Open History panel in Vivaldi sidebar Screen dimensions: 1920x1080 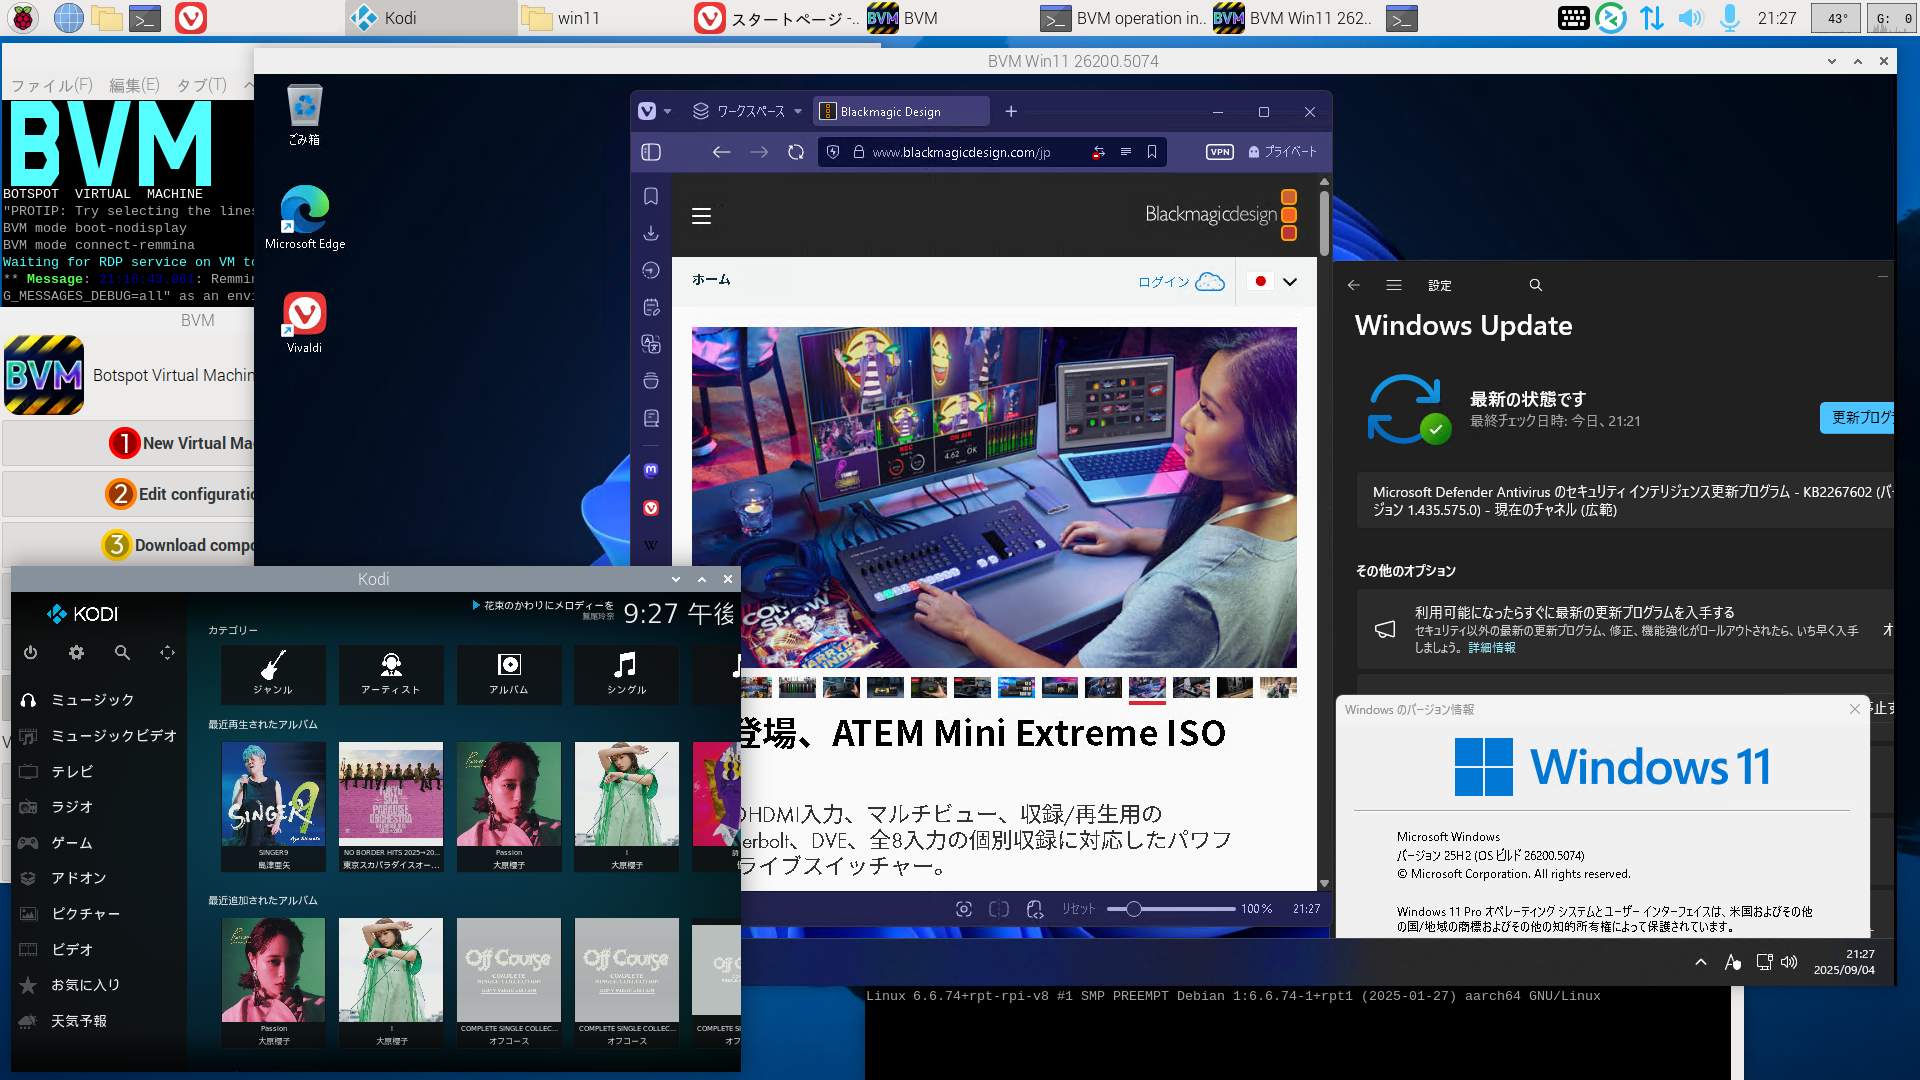pos(651,270)
